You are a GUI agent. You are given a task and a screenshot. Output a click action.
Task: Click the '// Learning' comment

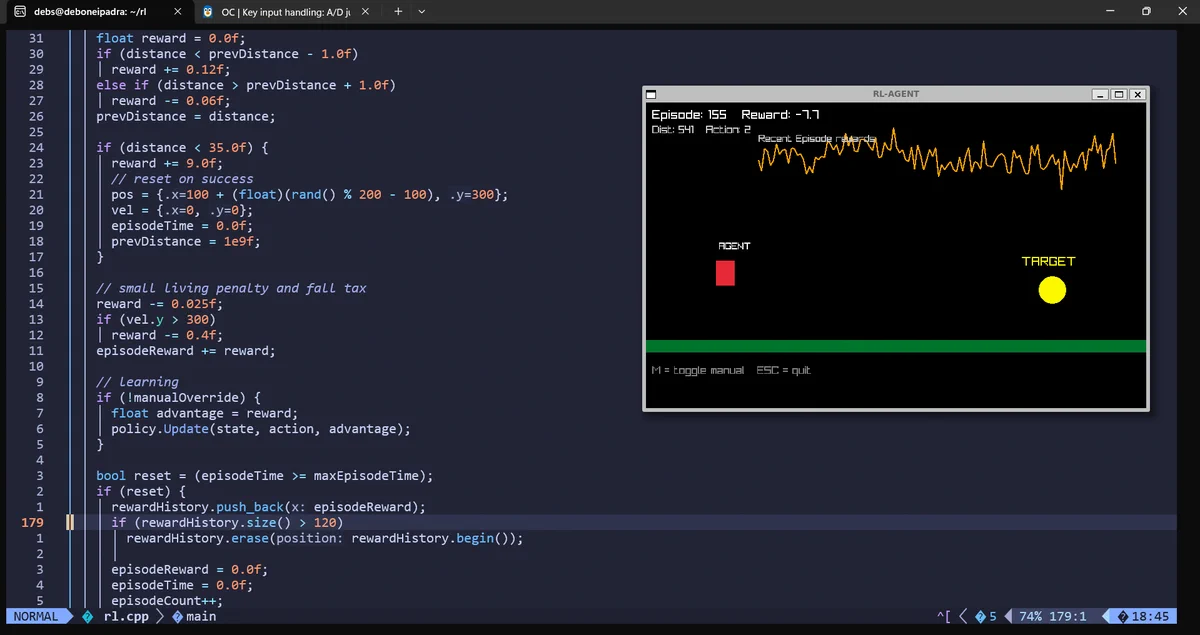tap(137, 381)
